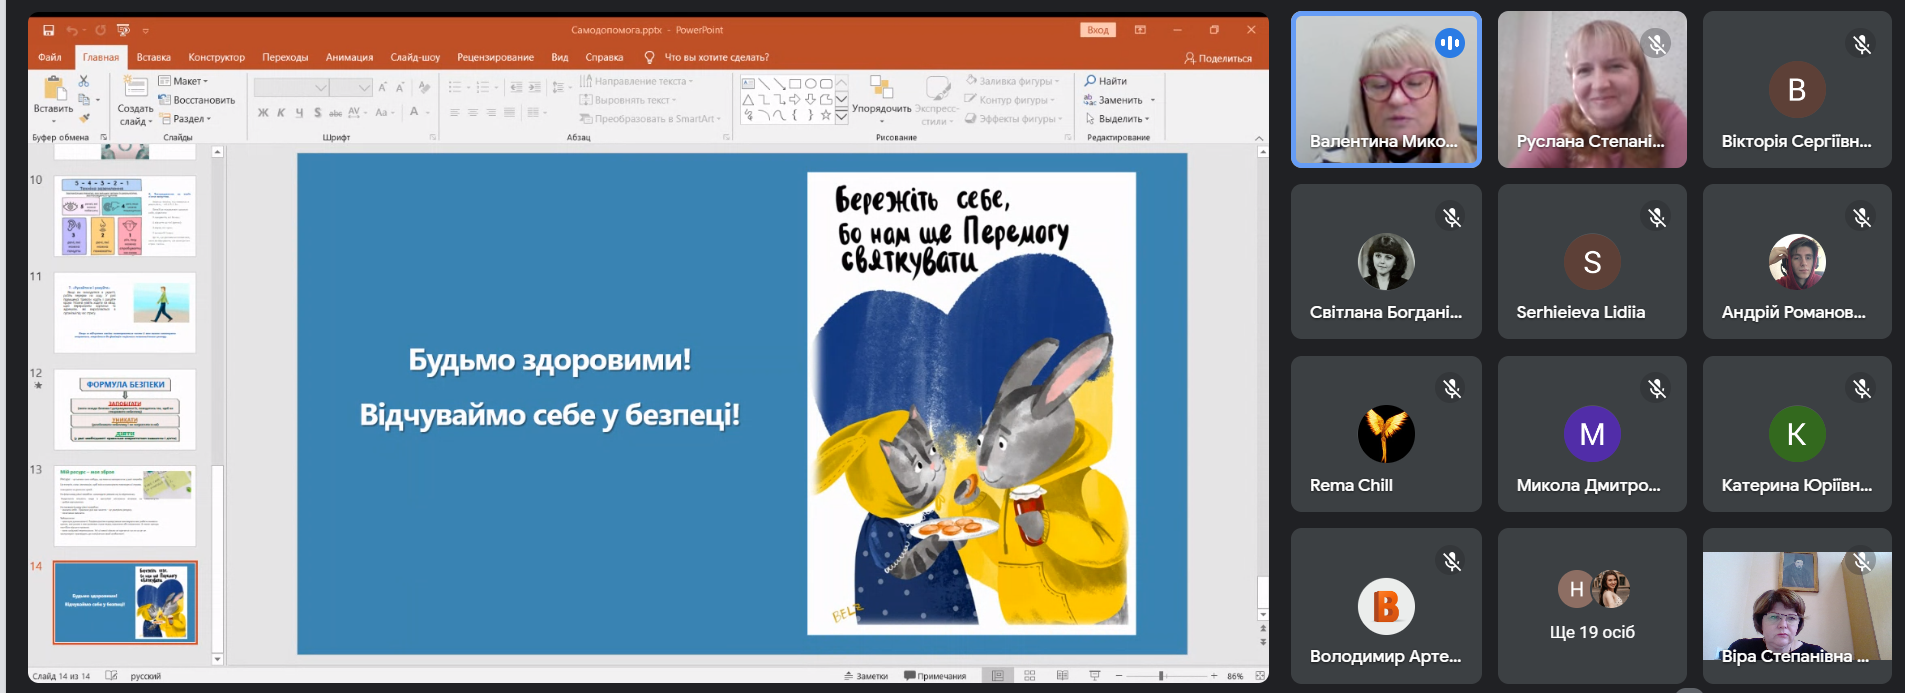The height and width of the screenshot is (693, 1905).
Task: Click the Fit slide to window icon
Action: coord(1260,676)
